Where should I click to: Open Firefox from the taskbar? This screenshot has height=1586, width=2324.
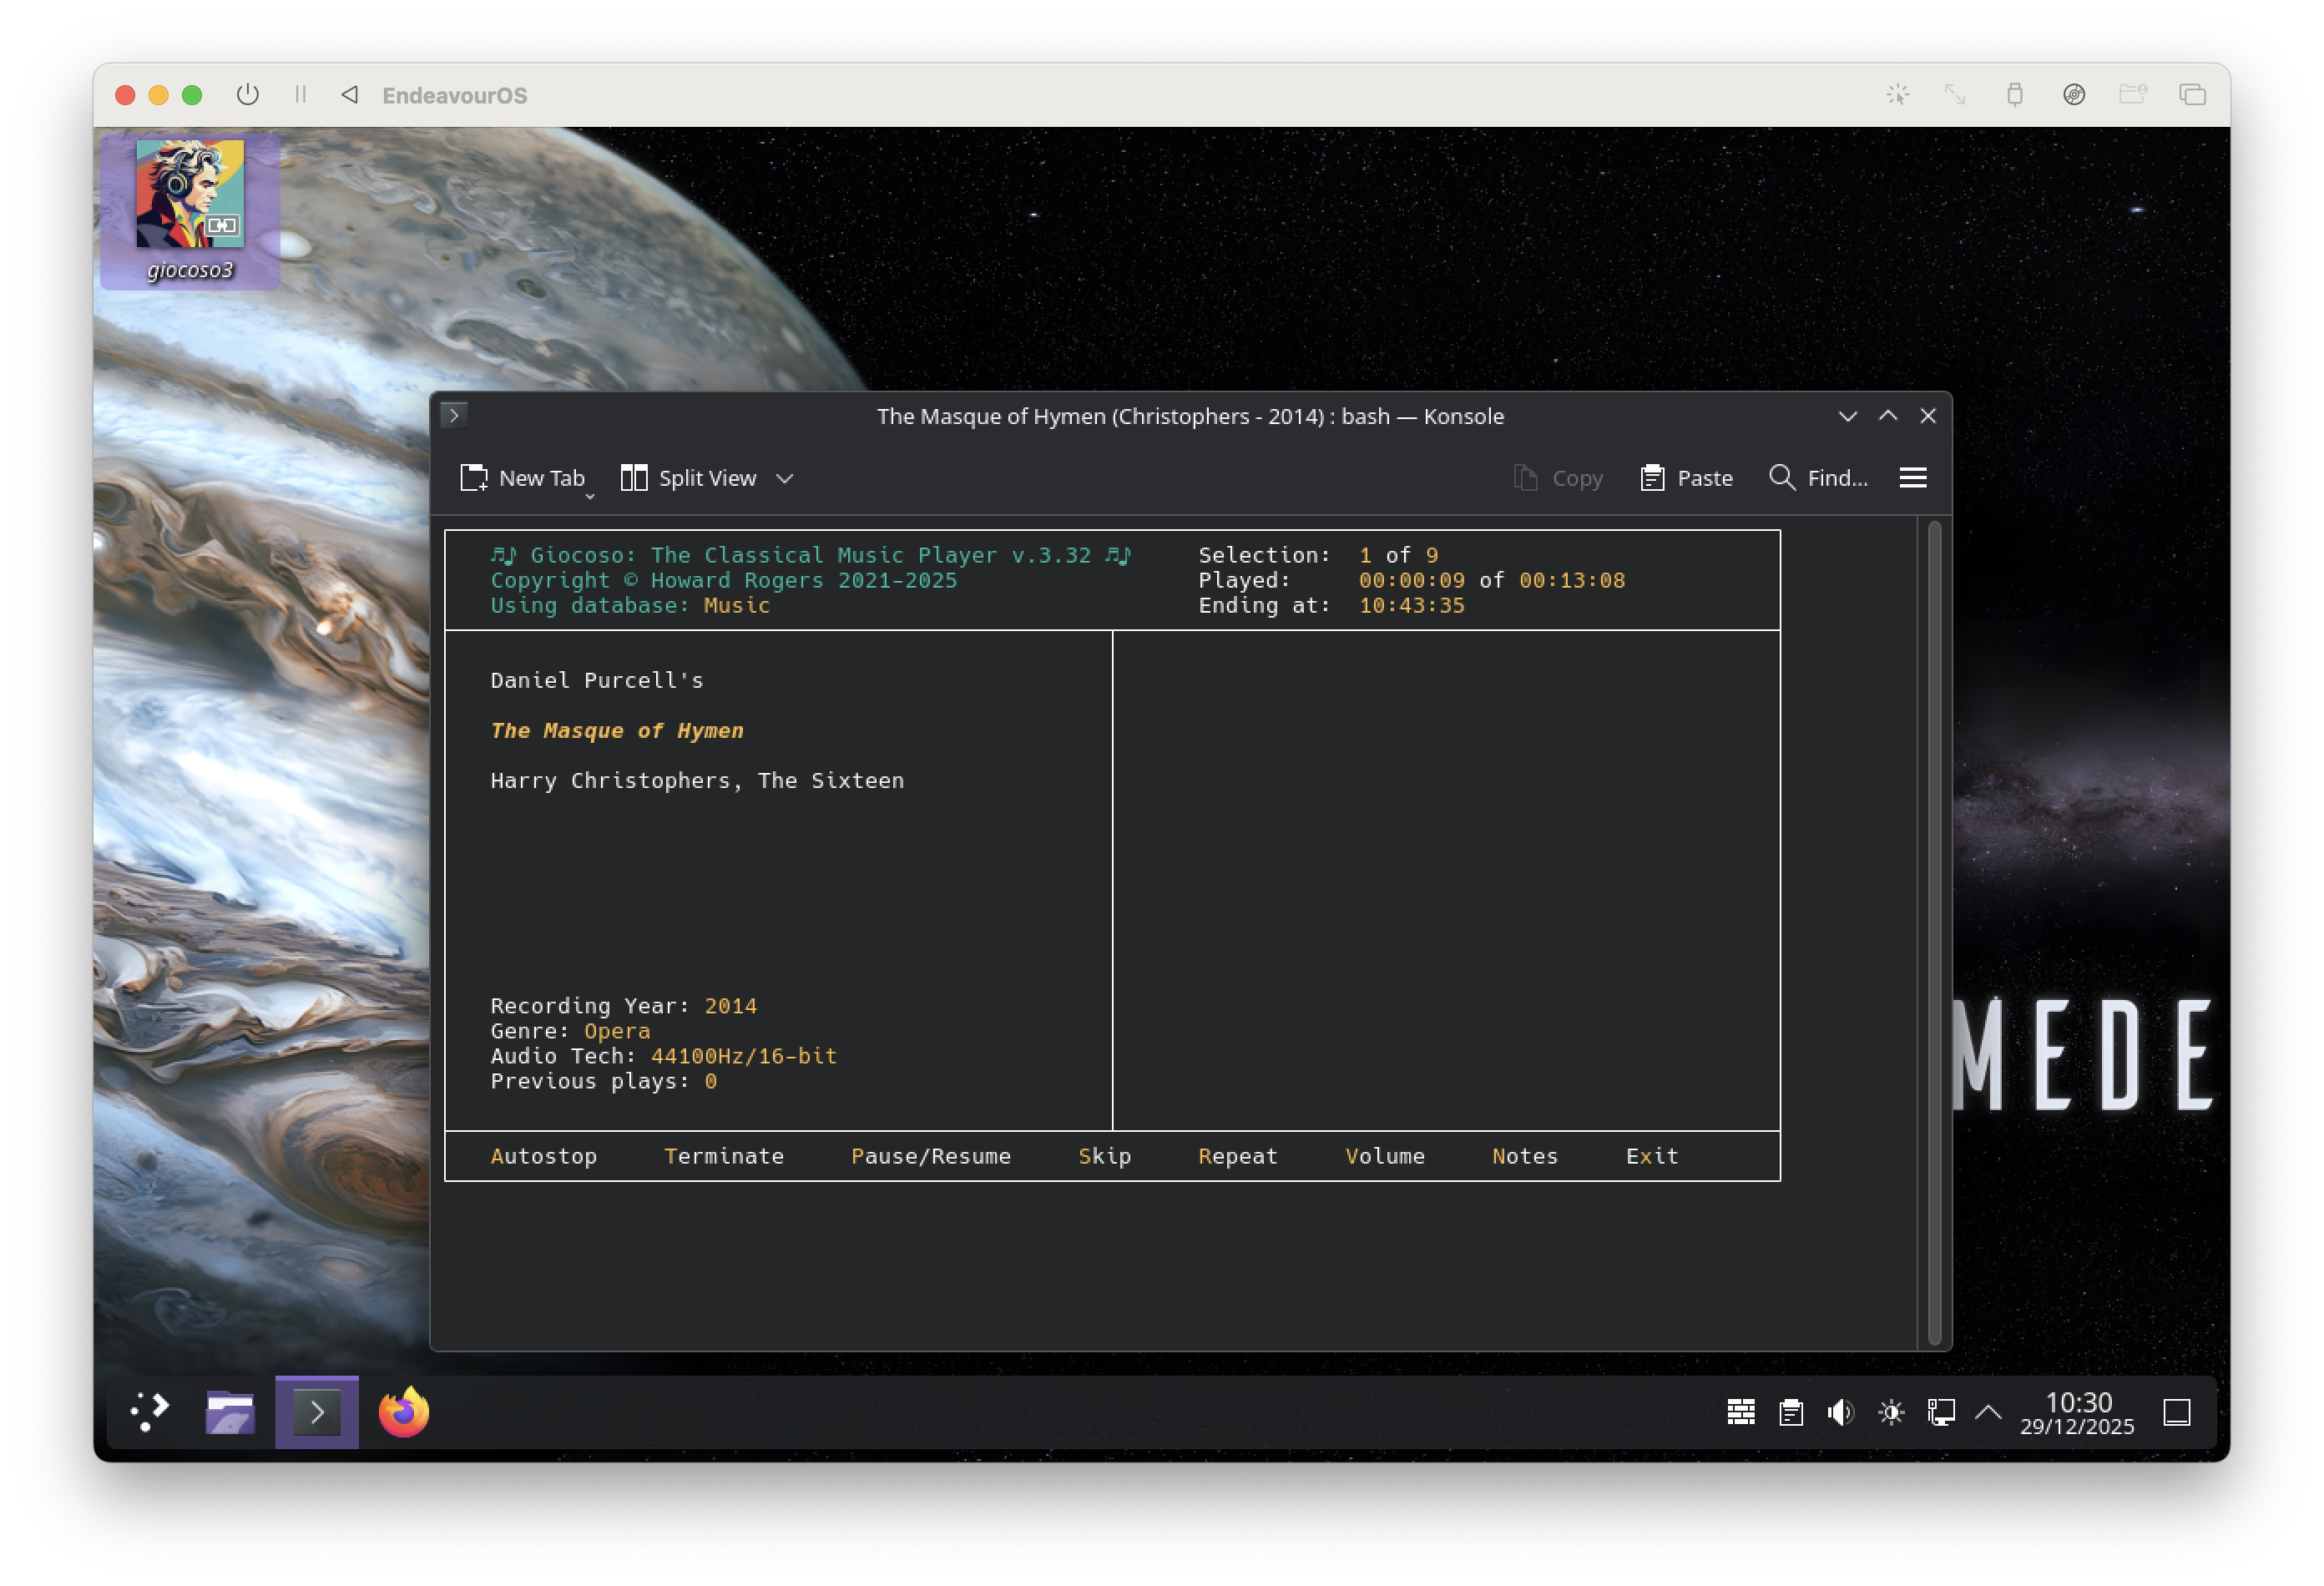pyautogui.click(x=402, y=1412)
